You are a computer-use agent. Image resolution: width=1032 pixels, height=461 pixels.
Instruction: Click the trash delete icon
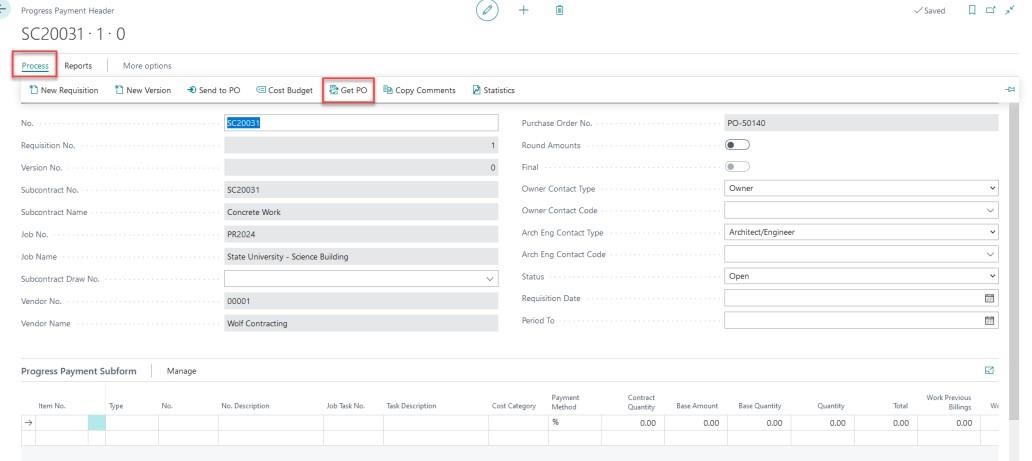pos(559,11)
